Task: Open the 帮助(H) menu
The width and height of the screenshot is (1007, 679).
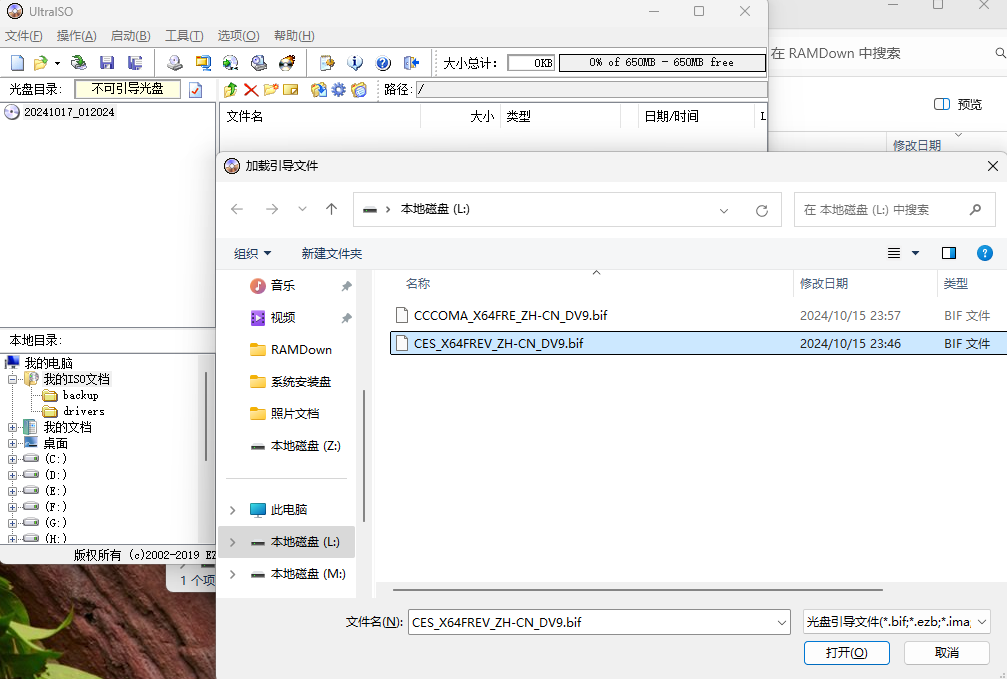Action: (x=294, y=36)
